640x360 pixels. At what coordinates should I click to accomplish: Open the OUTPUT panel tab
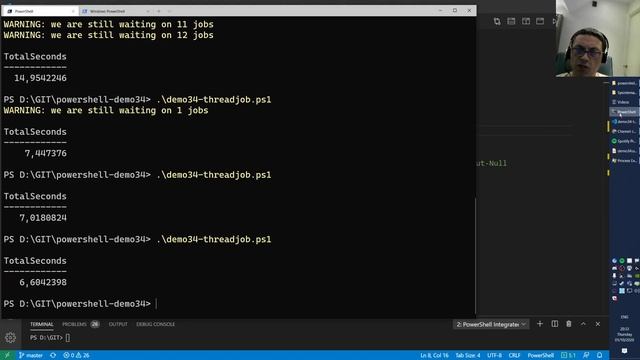[118, 324]
